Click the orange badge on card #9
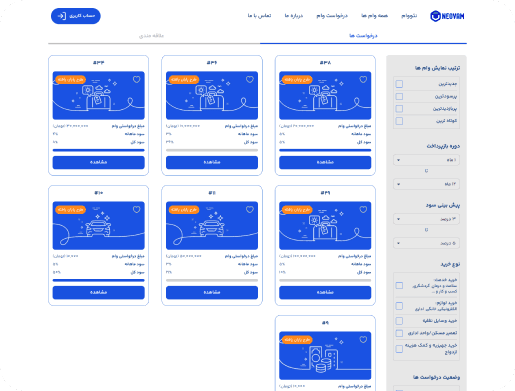The image size is (515, 391). (297, 340)
